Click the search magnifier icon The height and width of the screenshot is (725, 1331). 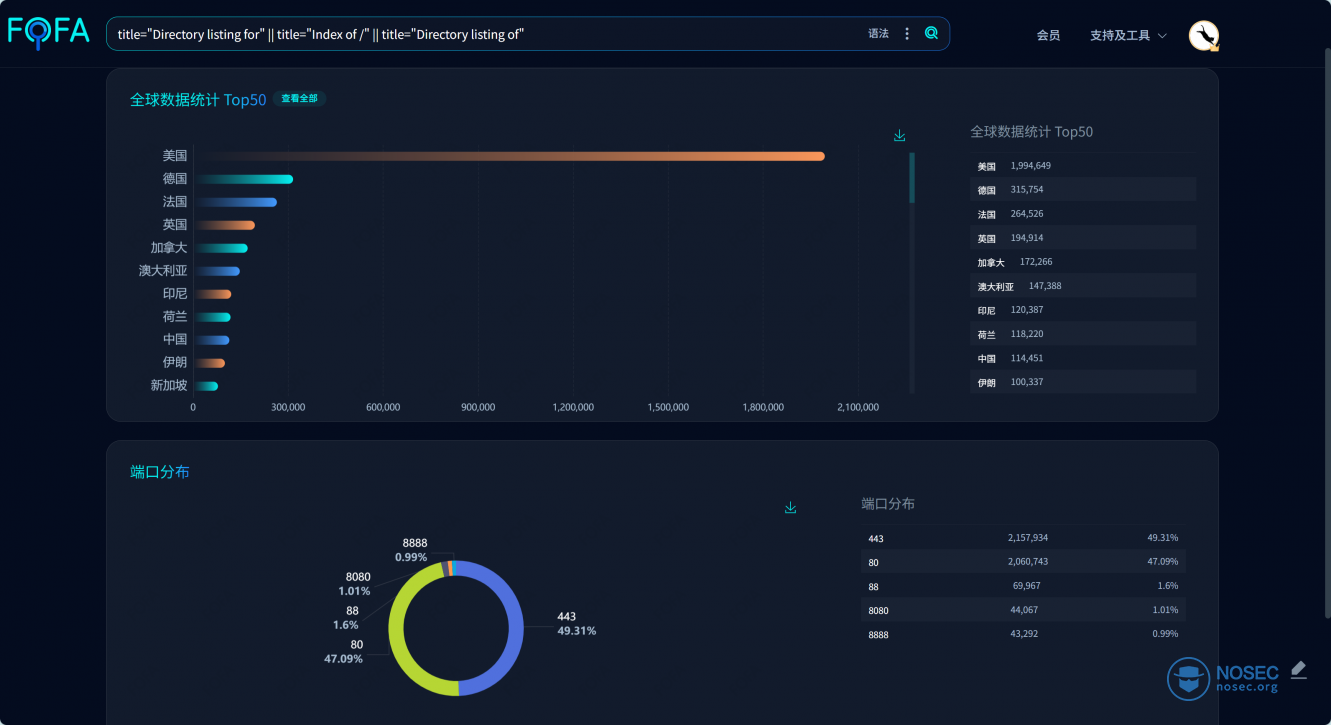pyautogui.click(x=931, y=33)
